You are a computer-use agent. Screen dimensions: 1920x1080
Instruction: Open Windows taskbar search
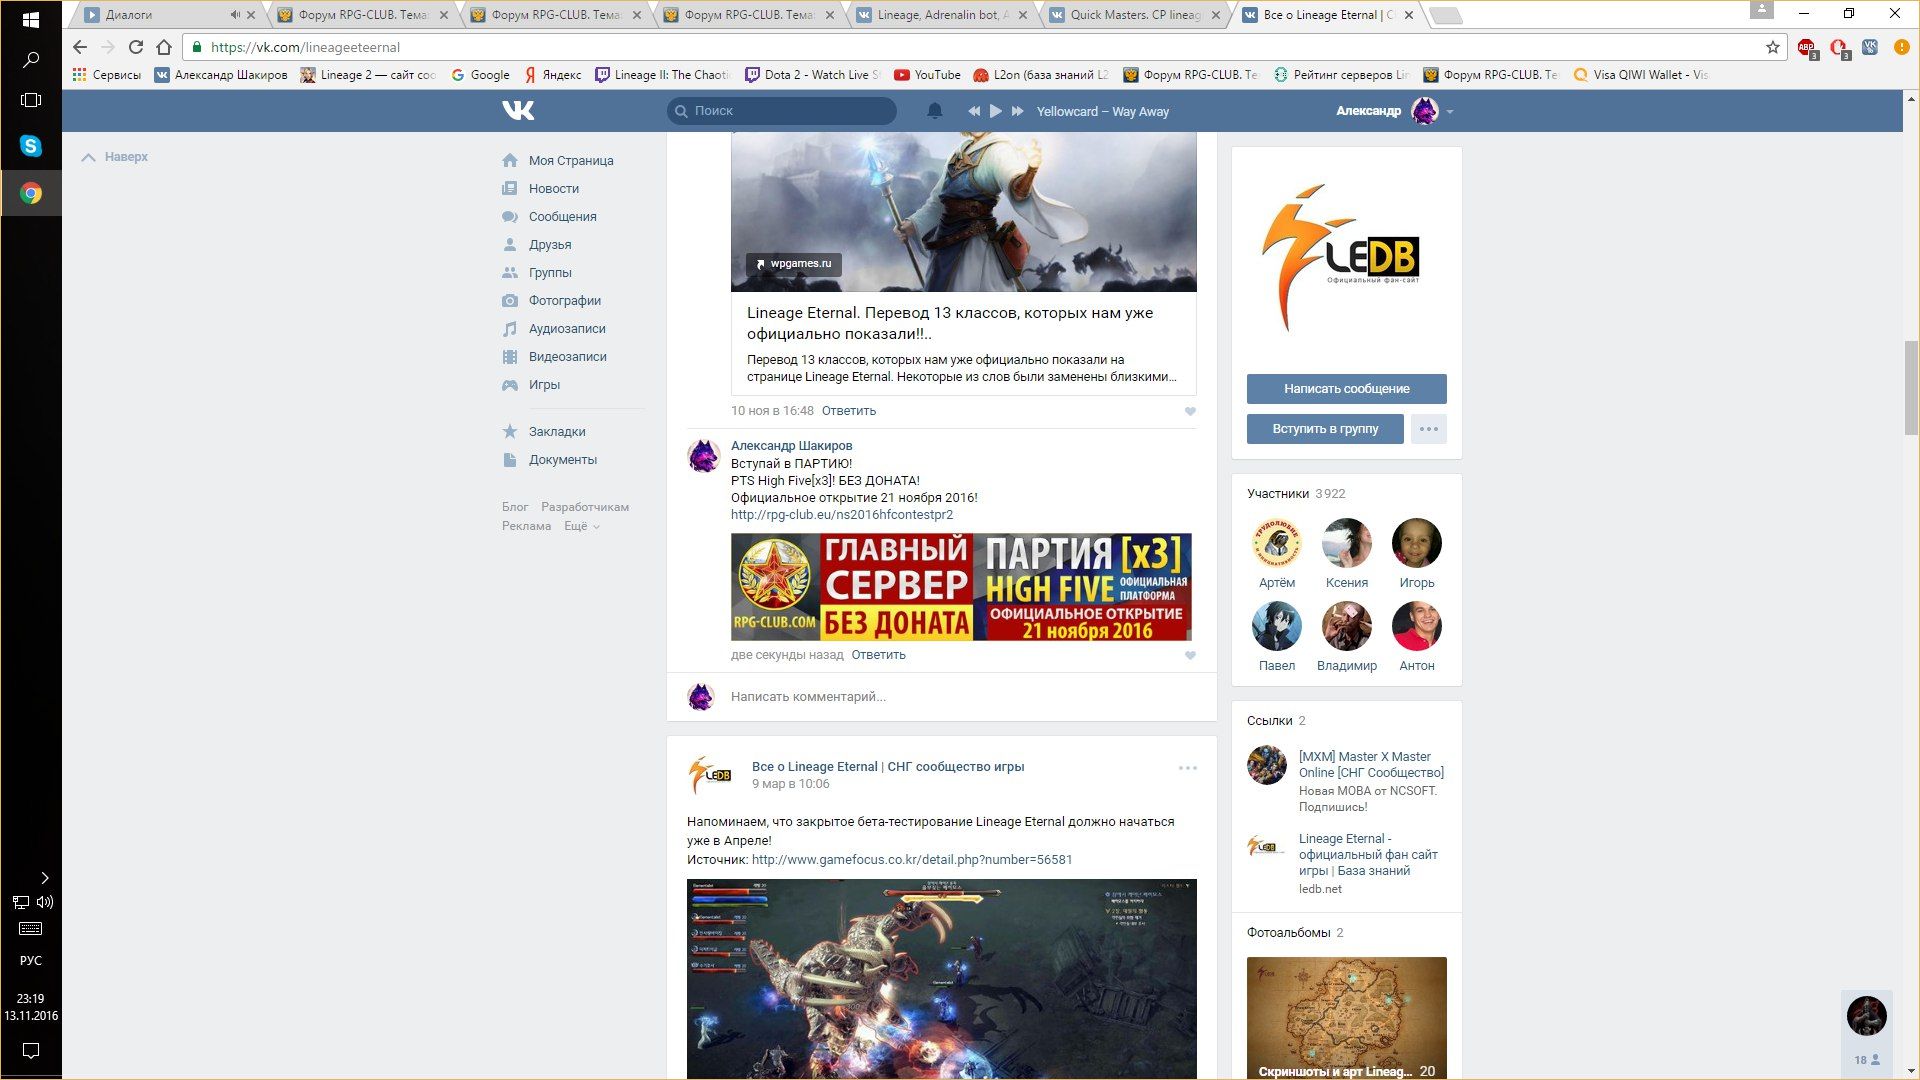coord(31,60)
